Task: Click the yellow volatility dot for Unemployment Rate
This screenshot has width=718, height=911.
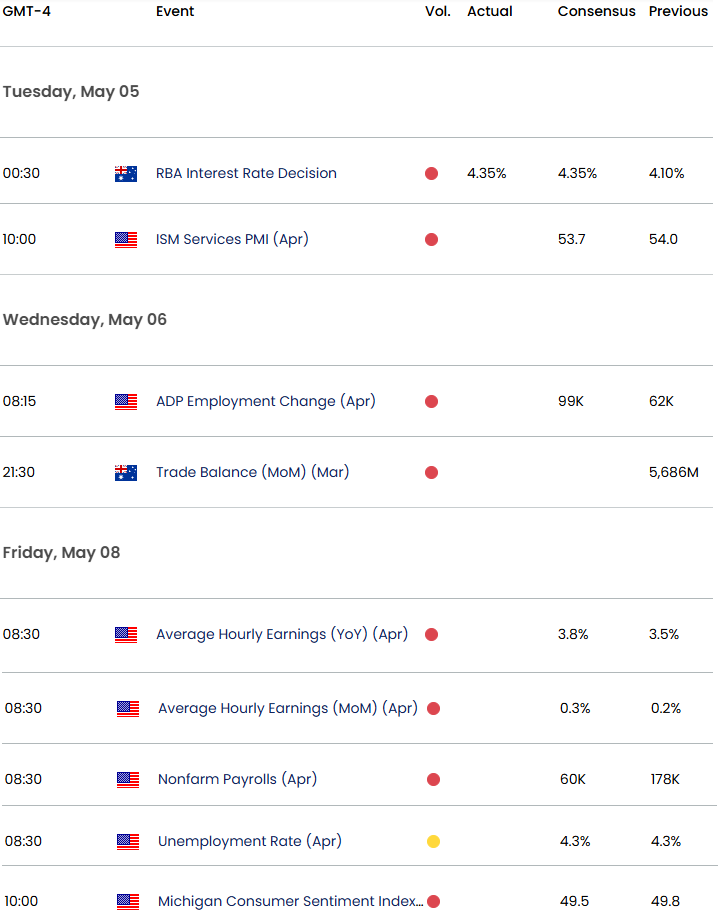Action: click(x=433, y=841)
